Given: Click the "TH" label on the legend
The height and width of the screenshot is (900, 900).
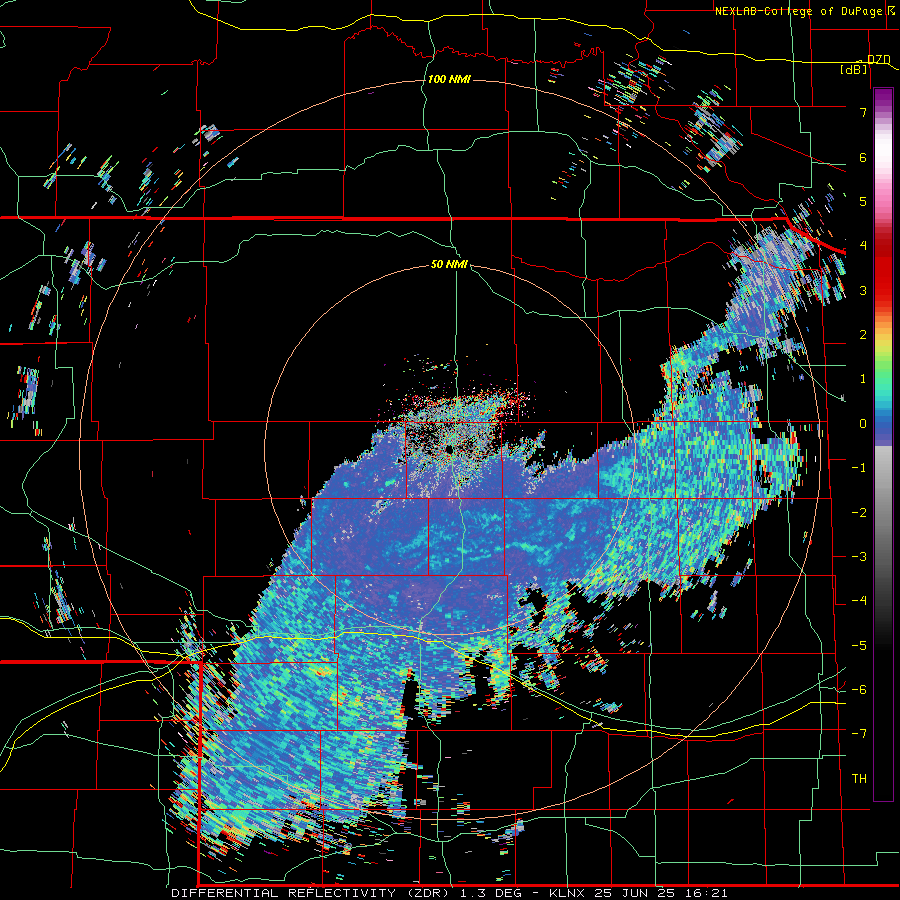Looking at the screenshot, I should pyautogui.click(x=859, y=779).
